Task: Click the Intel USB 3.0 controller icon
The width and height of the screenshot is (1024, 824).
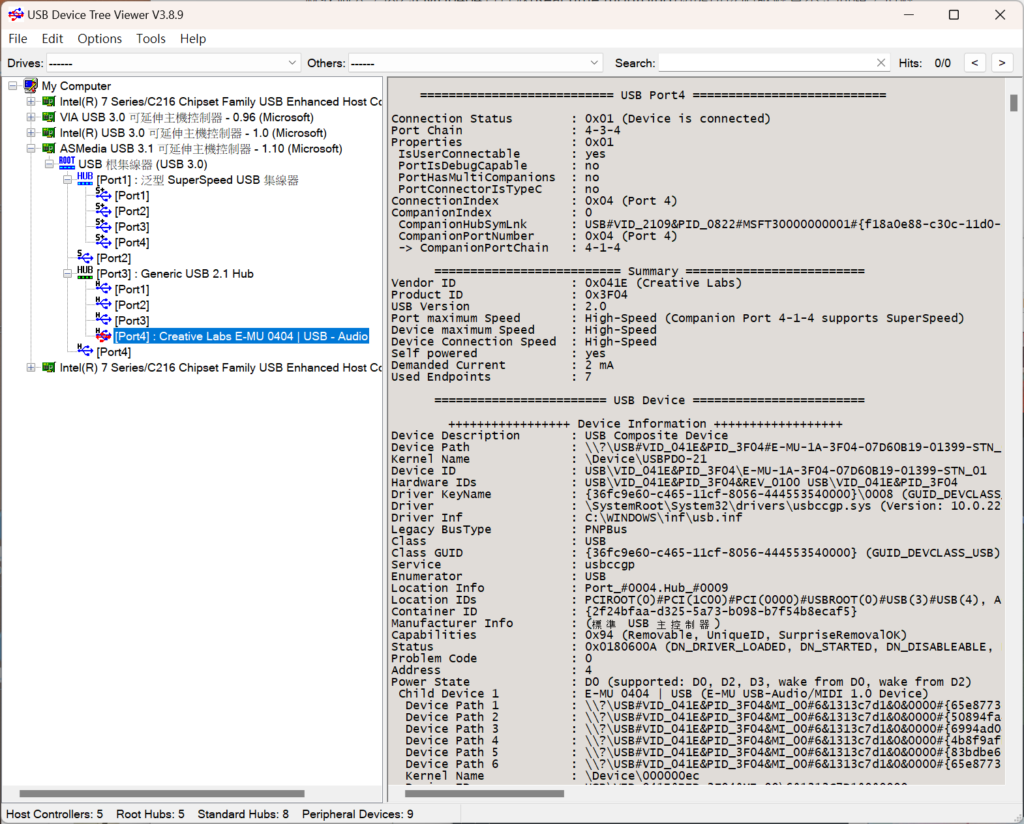Action: point(48,133)
